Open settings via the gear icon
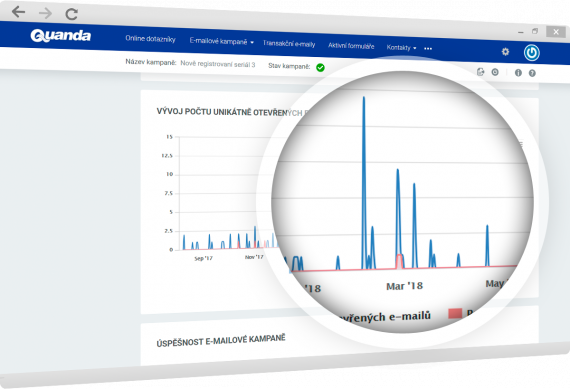Image resolution: width=570 pixels, height=389 pixels. (x=505, y=52)
